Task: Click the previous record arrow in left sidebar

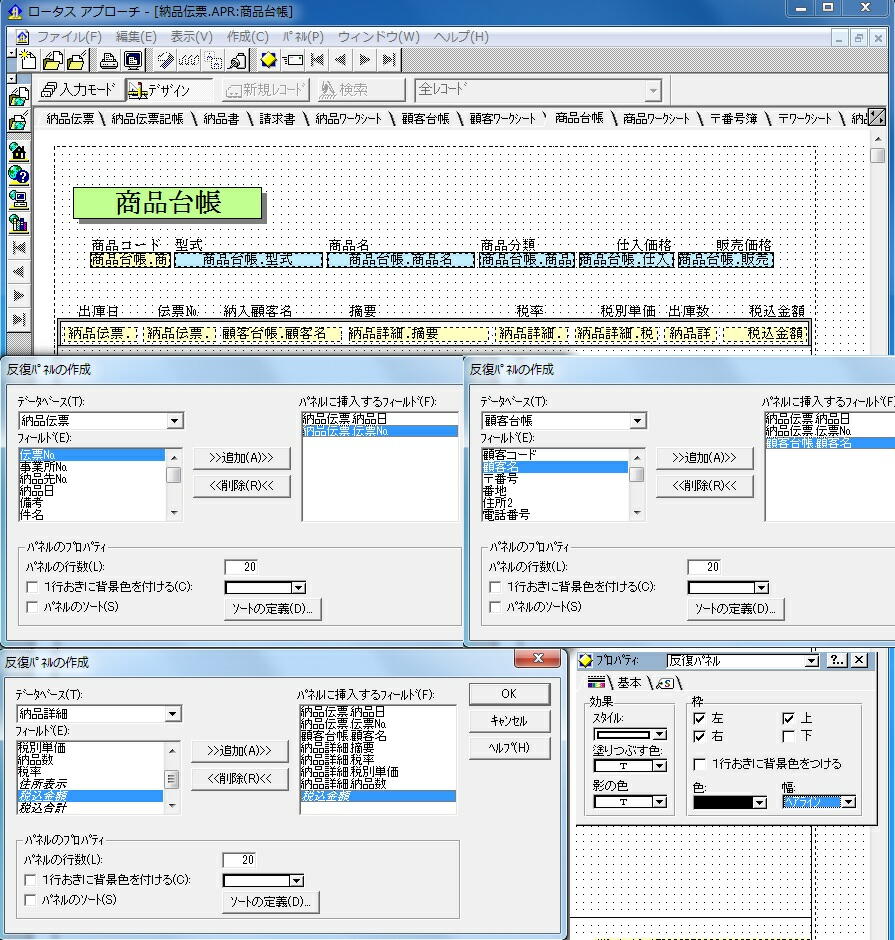Action: tap(19, 271)
